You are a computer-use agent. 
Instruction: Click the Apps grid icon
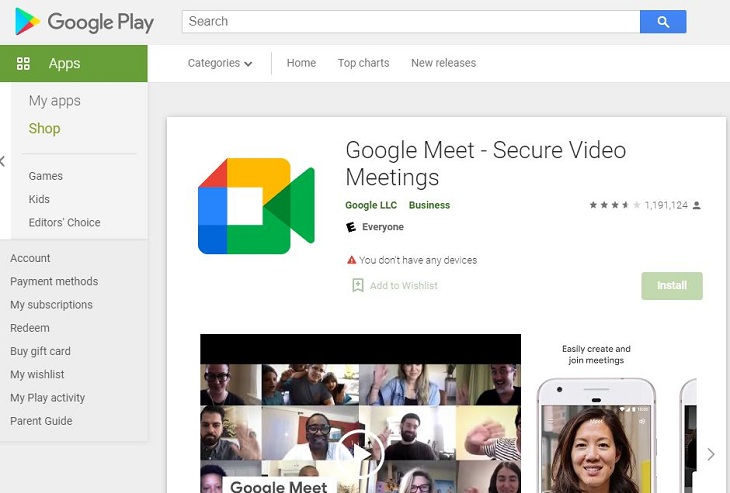pos(23,63)
